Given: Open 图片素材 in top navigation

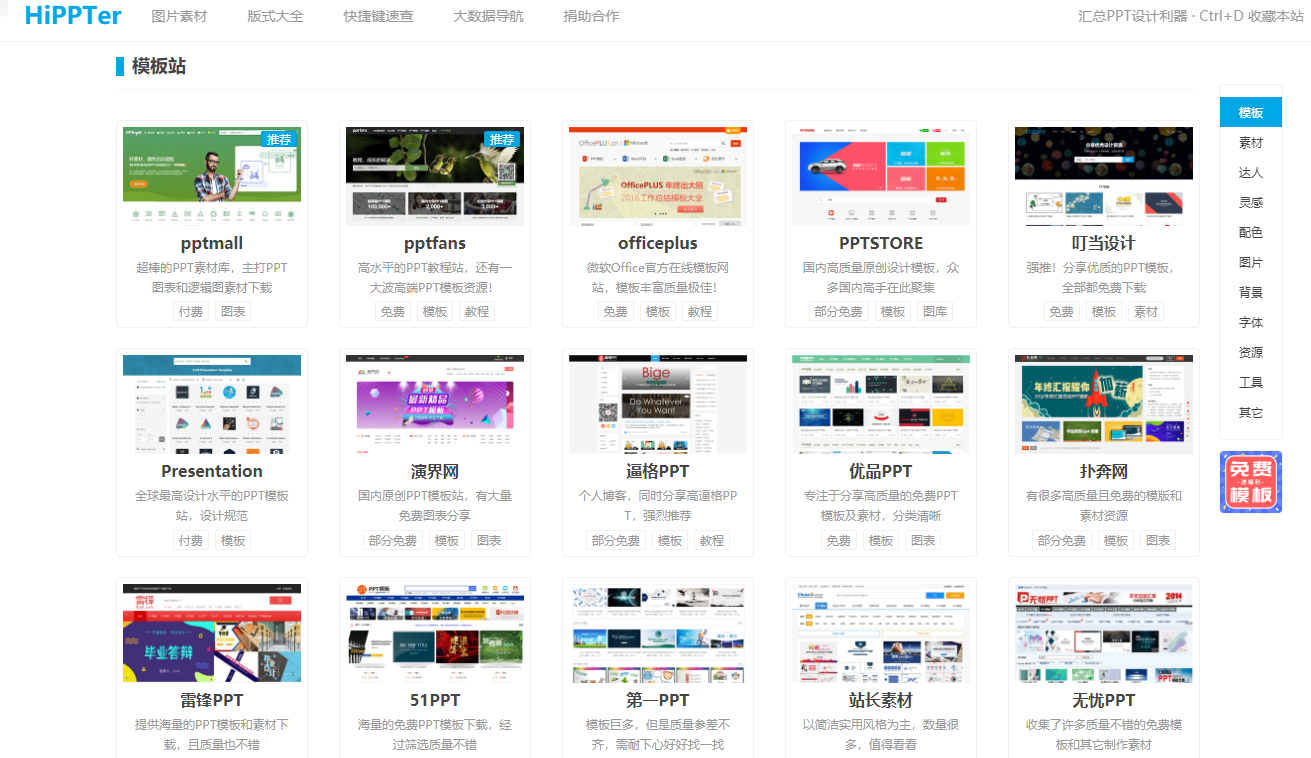Looking at the screenshot, I should tap(179, 17).
